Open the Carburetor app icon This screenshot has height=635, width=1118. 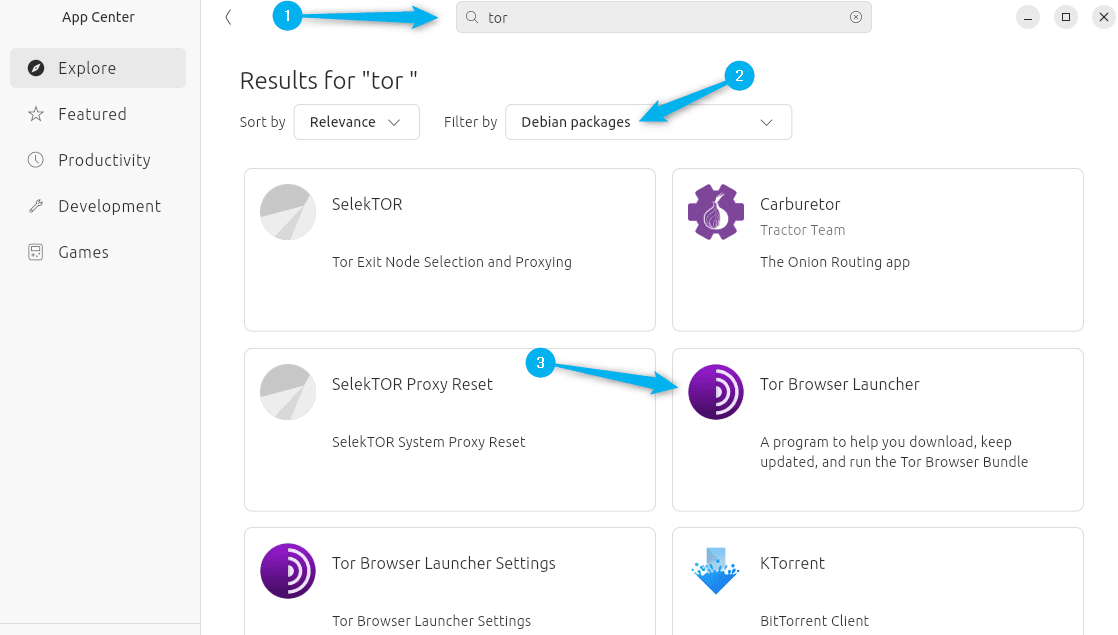click(x=715, y=212)
